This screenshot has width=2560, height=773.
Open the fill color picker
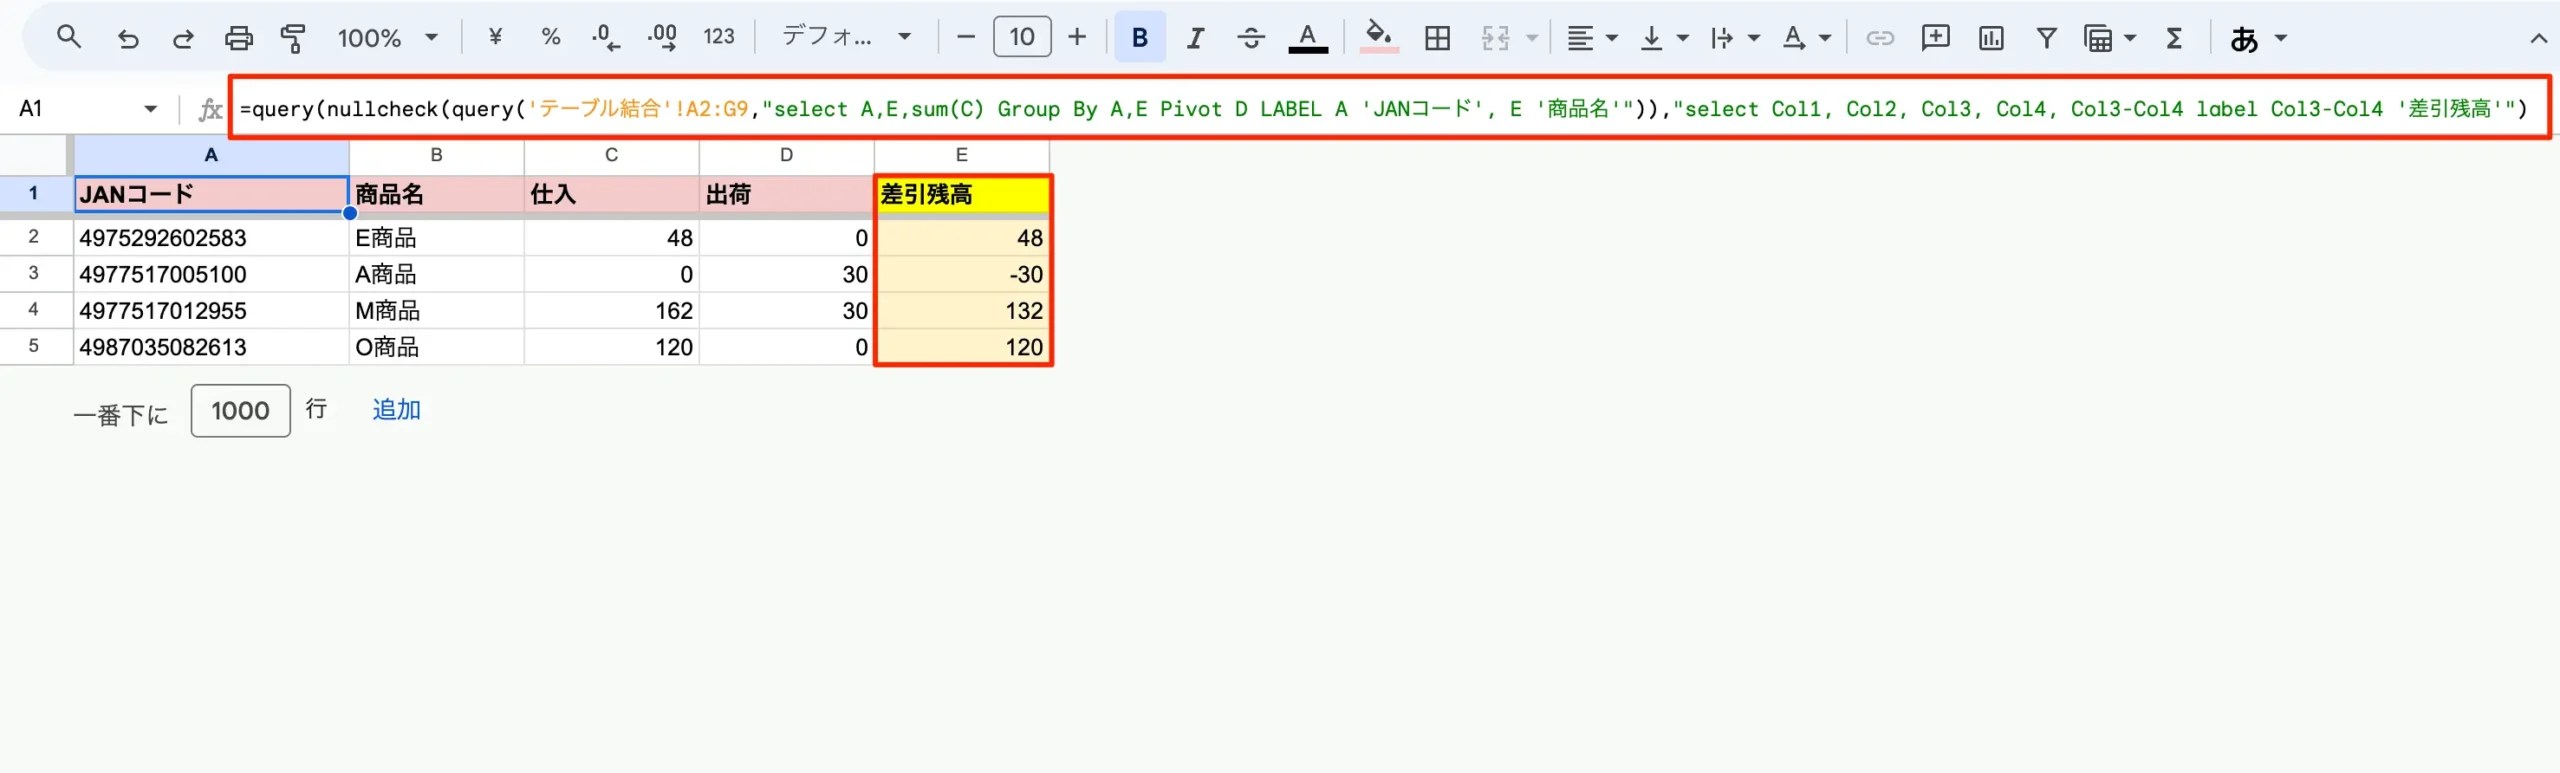tap(1379, 38)
